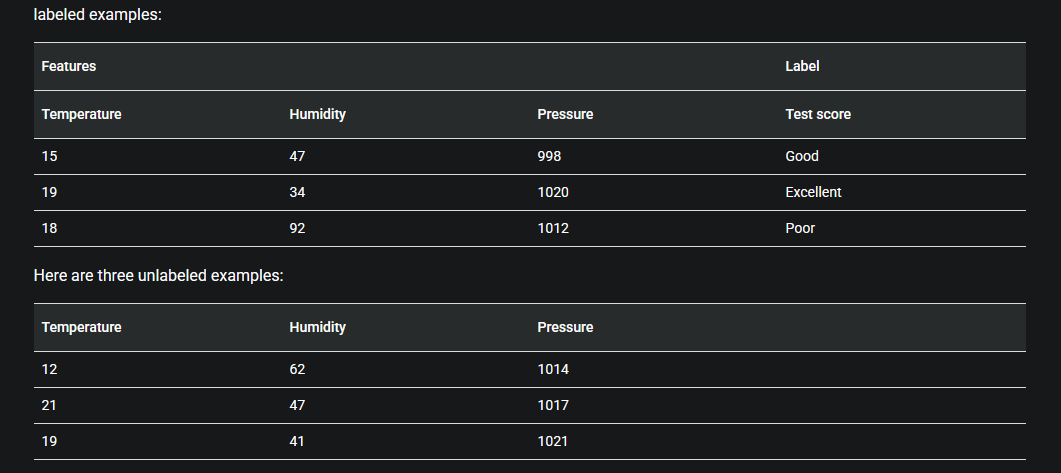Click pressure value 1021
The width and height of the screenshot is (1061, 473).
point(654,441)
